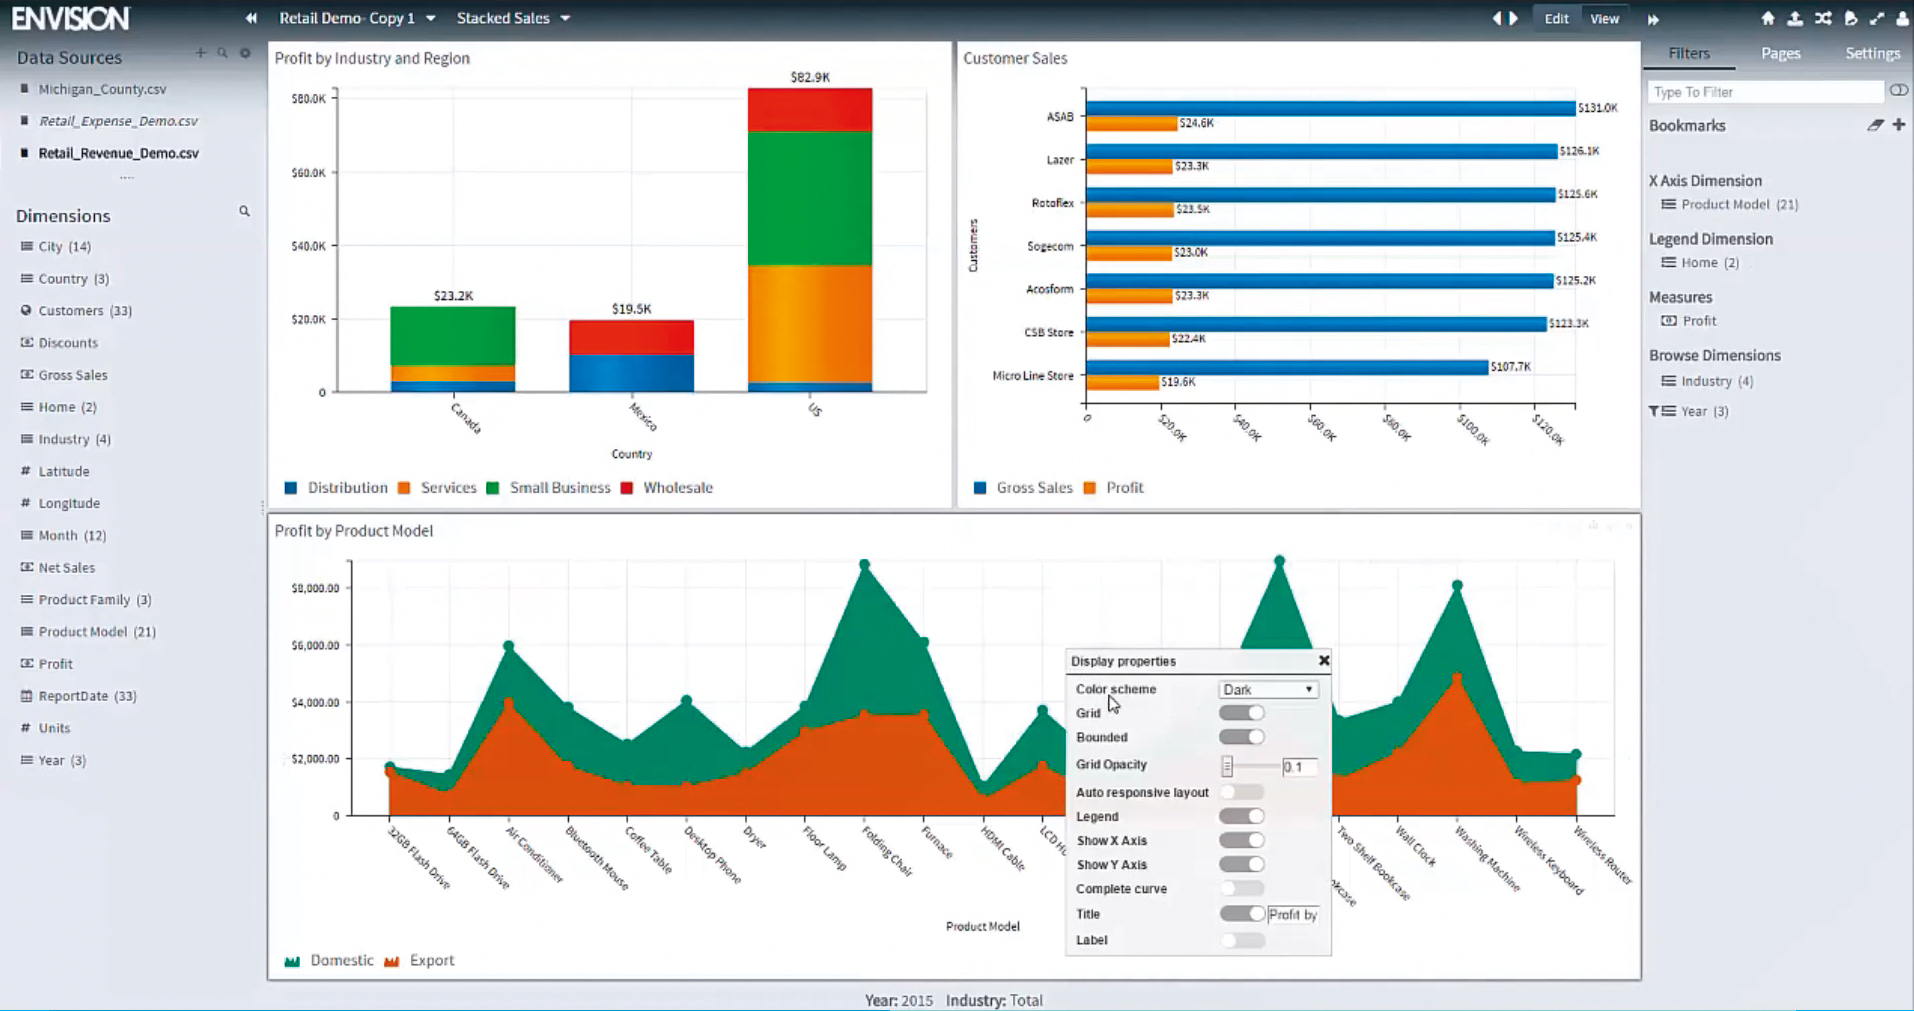
Task: Switch to the Pages tab
Action: (x=1780, y=53)
